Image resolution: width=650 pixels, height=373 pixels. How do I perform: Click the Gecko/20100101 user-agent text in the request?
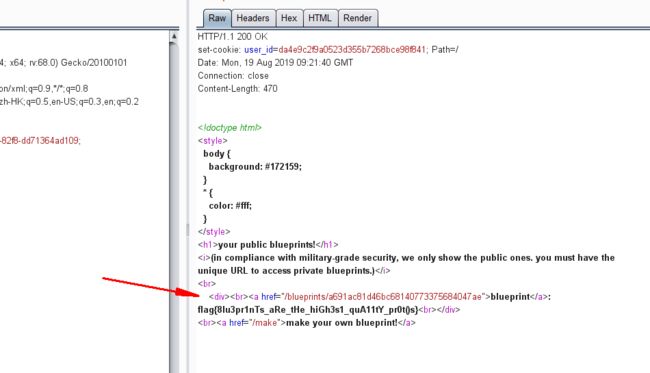94,63
